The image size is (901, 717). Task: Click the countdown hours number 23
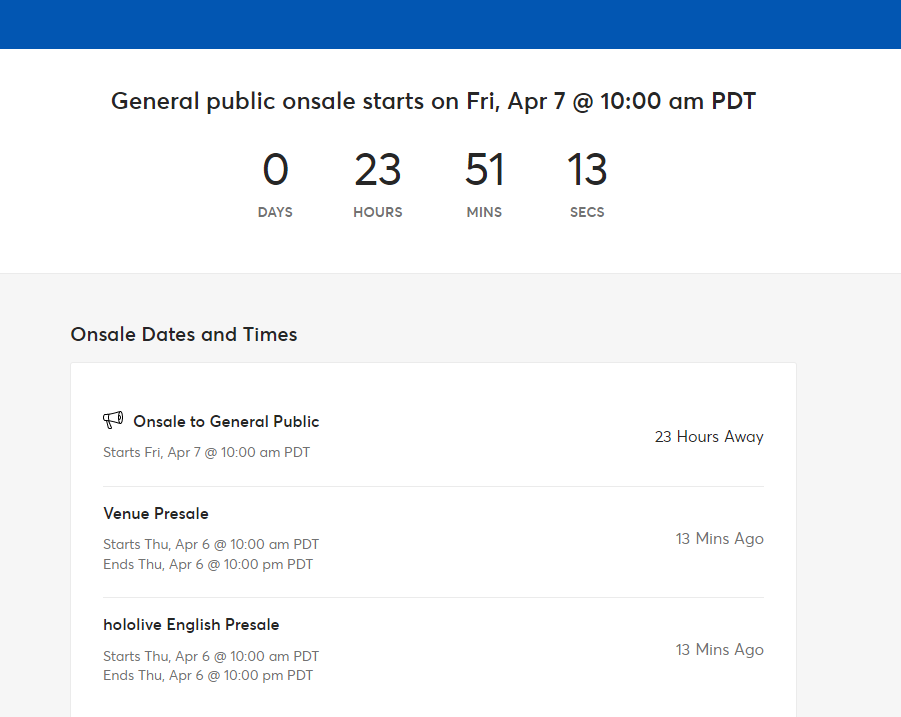tap(378, 169)
